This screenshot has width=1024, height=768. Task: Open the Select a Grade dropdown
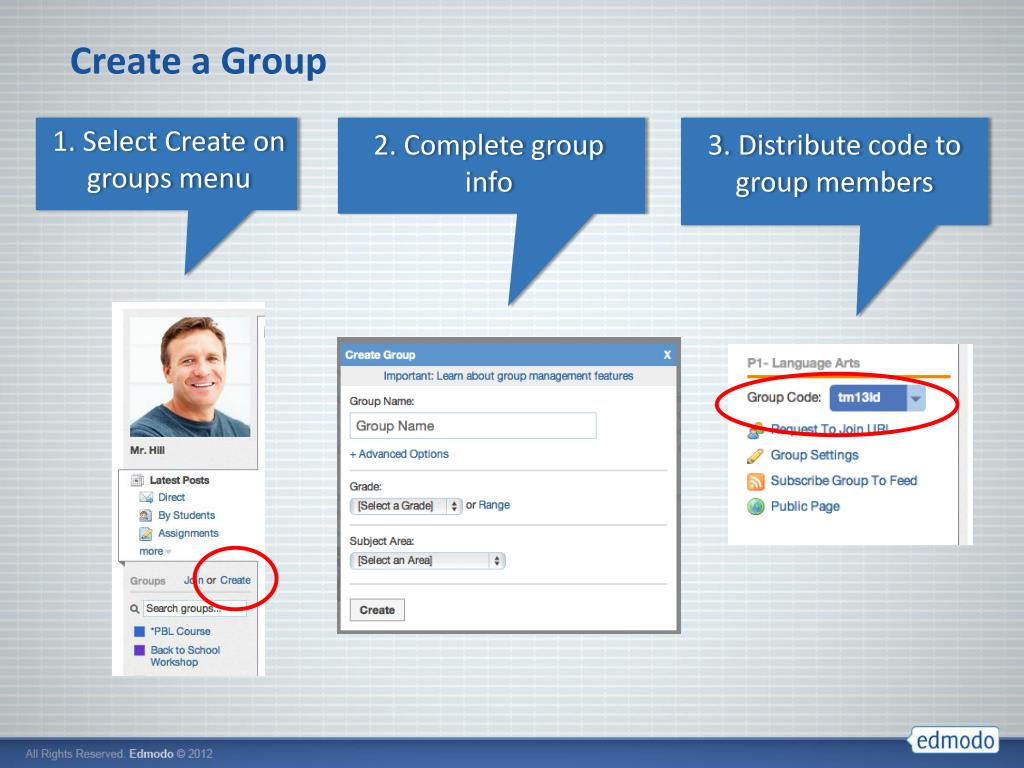[406, 505]
